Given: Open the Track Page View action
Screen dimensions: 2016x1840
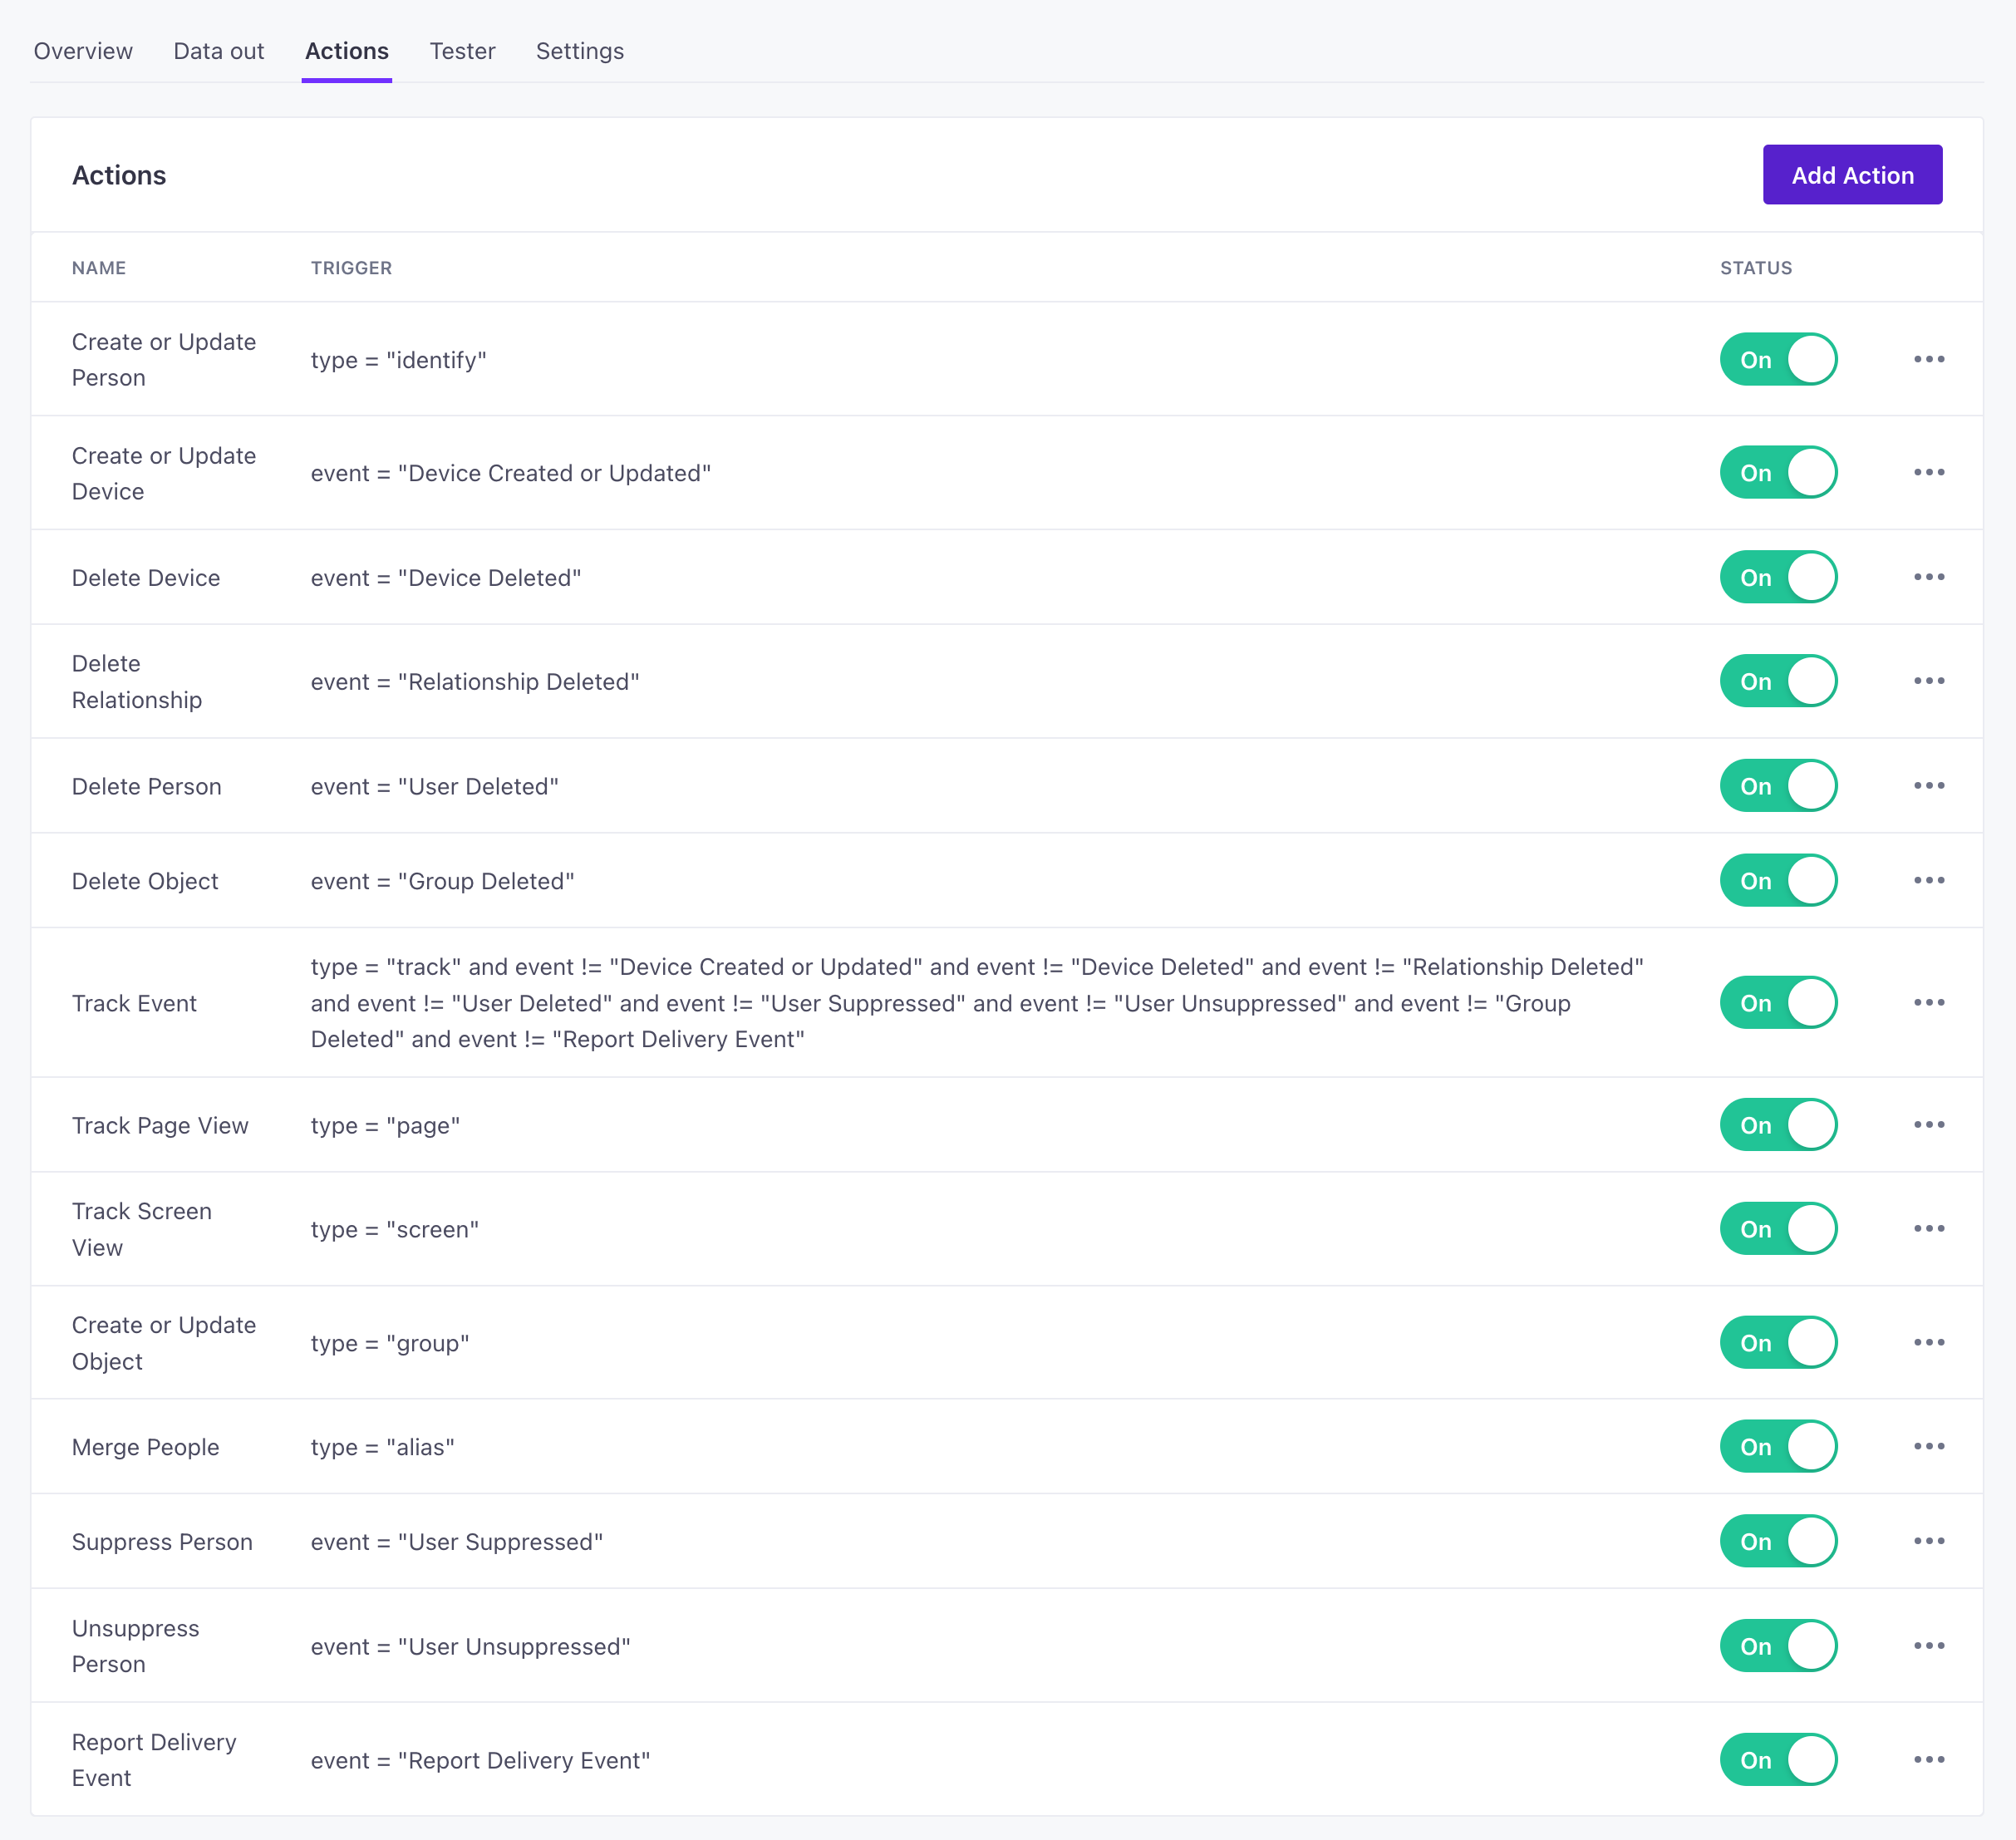Looking at the screenshot, I should point(160,1126).
